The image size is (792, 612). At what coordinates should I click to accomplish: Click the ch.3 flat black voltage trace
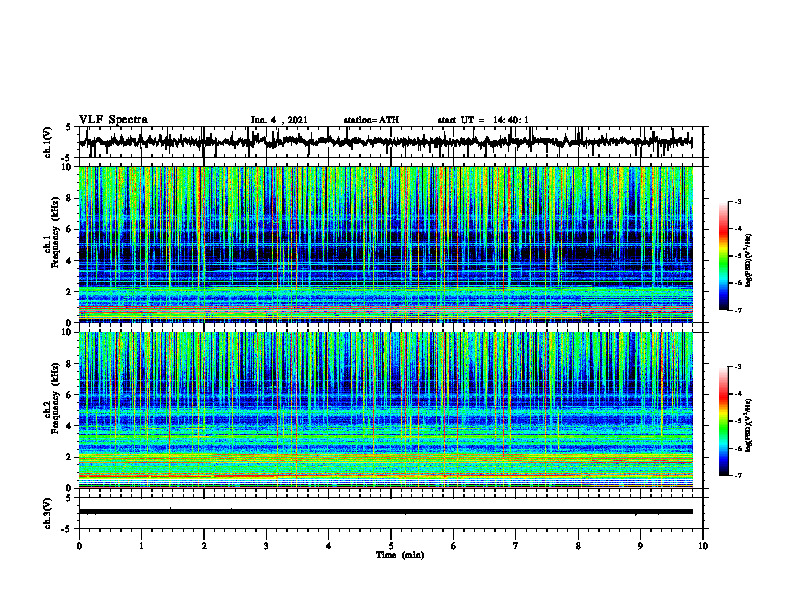coord(386,512)
